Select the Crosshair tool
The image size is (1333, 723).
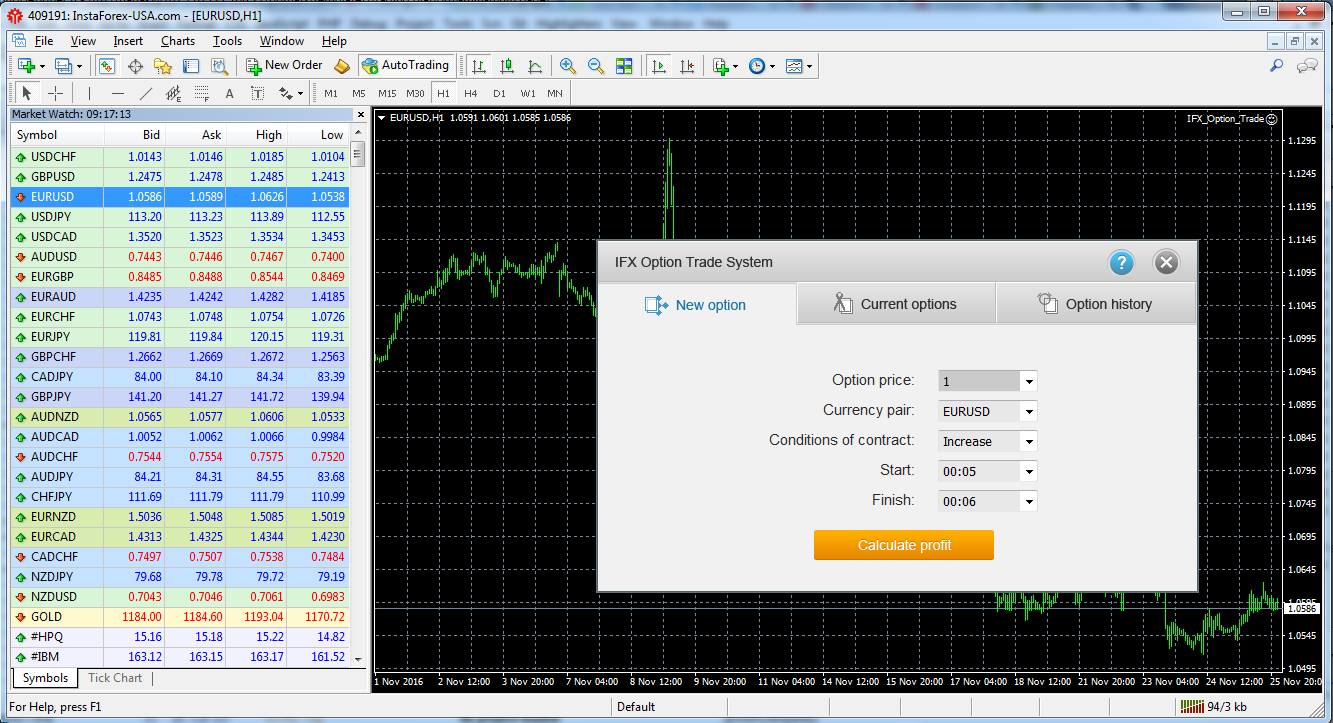click(x=56, y=93)
